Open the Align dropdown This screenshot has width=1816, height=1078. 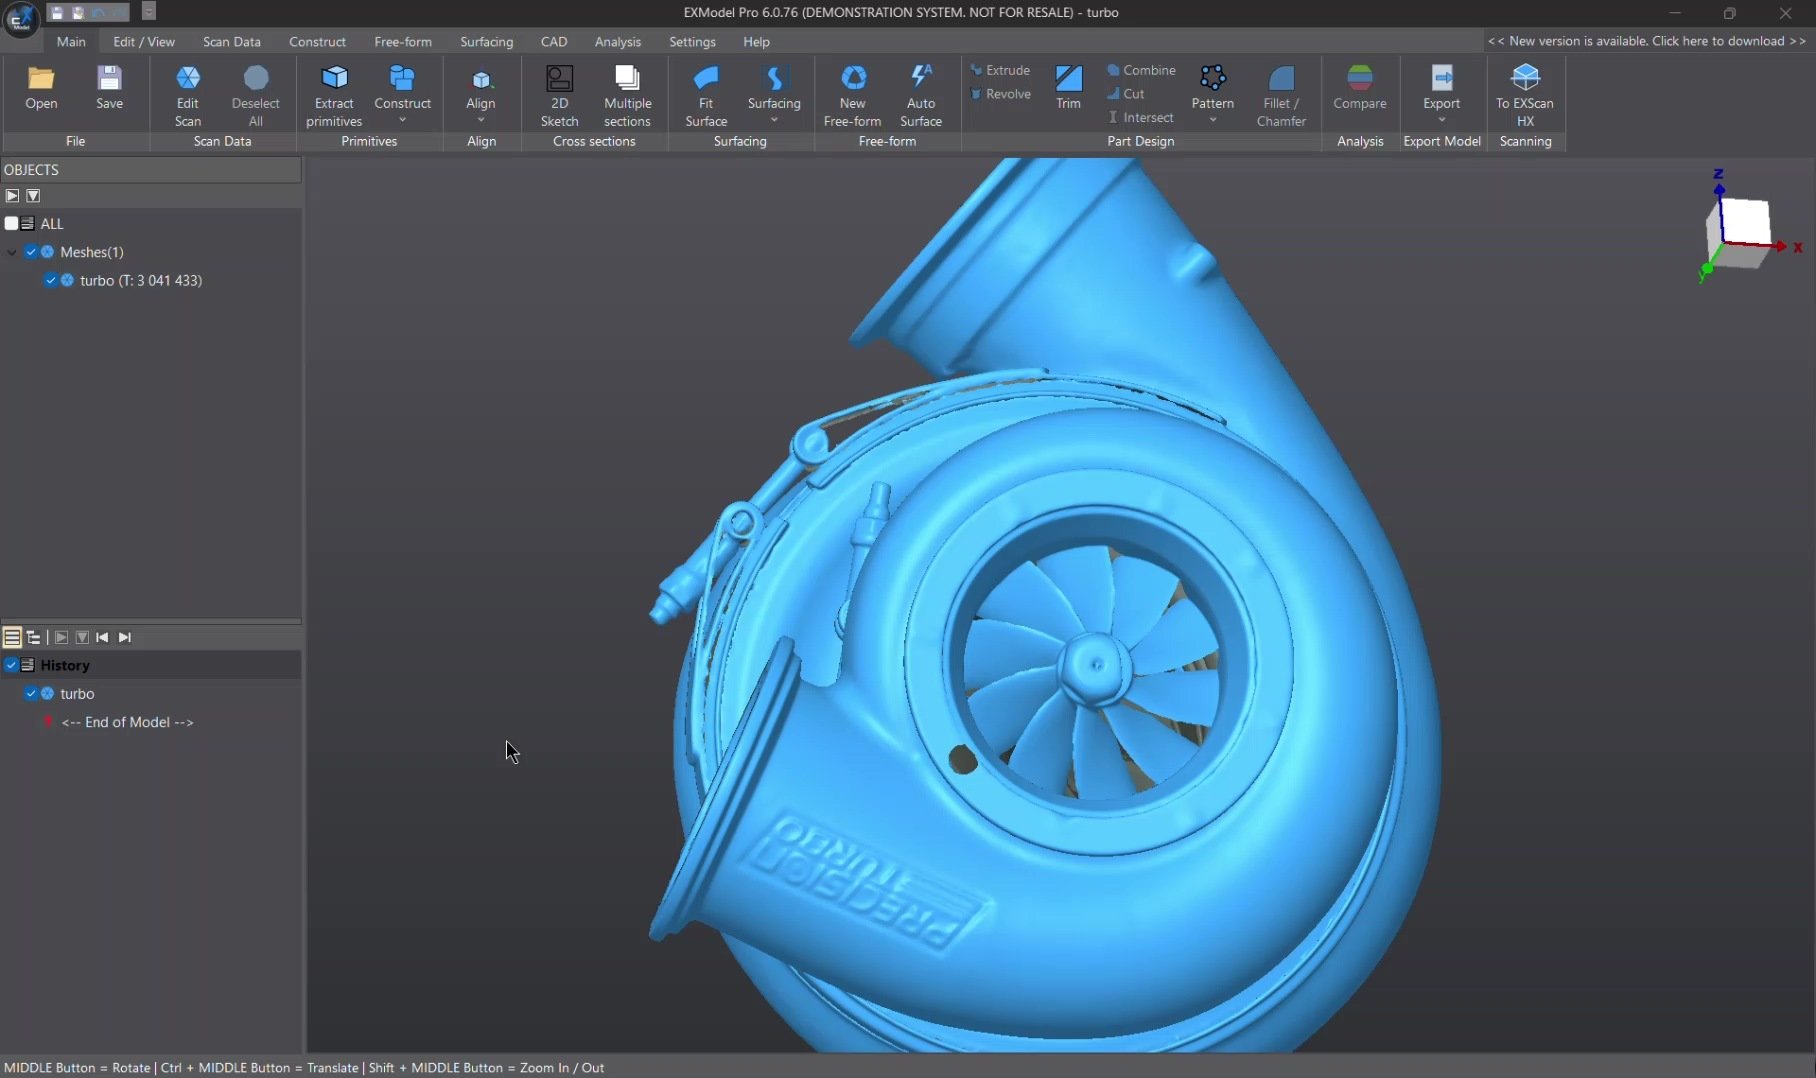[481, 120]
